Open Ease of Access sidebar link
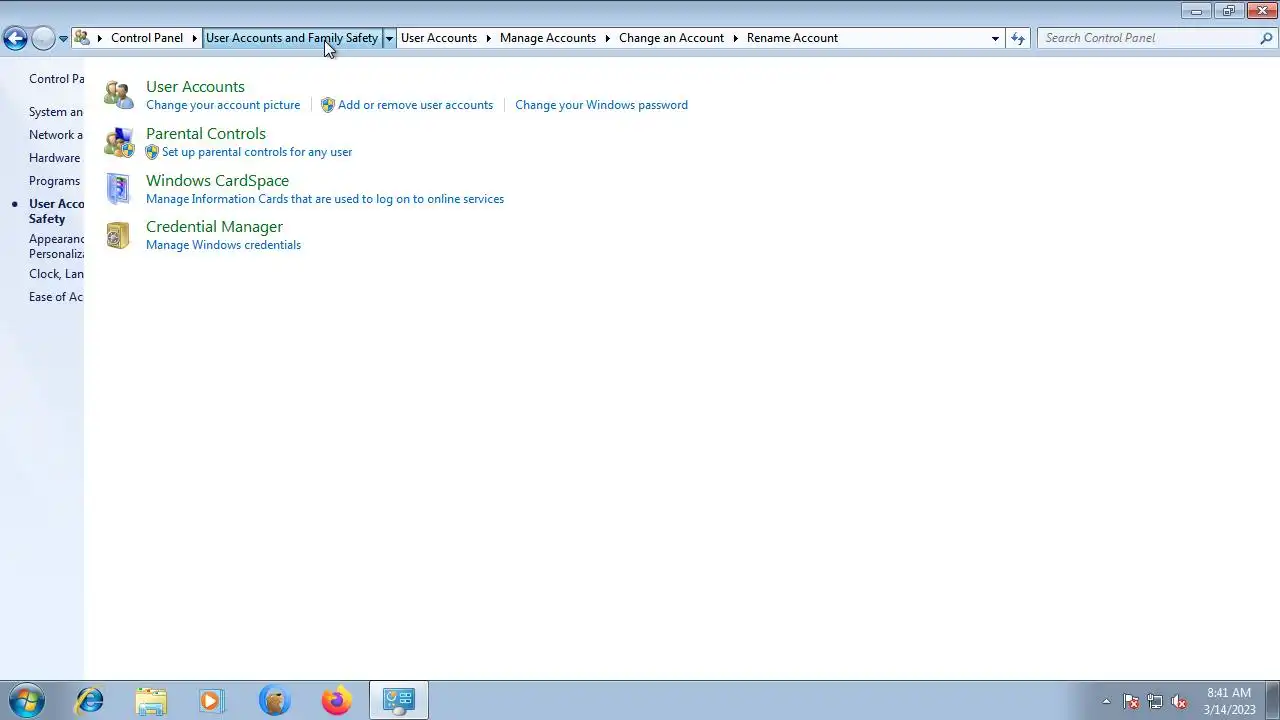The image size is (1280, 720). pos(56,297)
